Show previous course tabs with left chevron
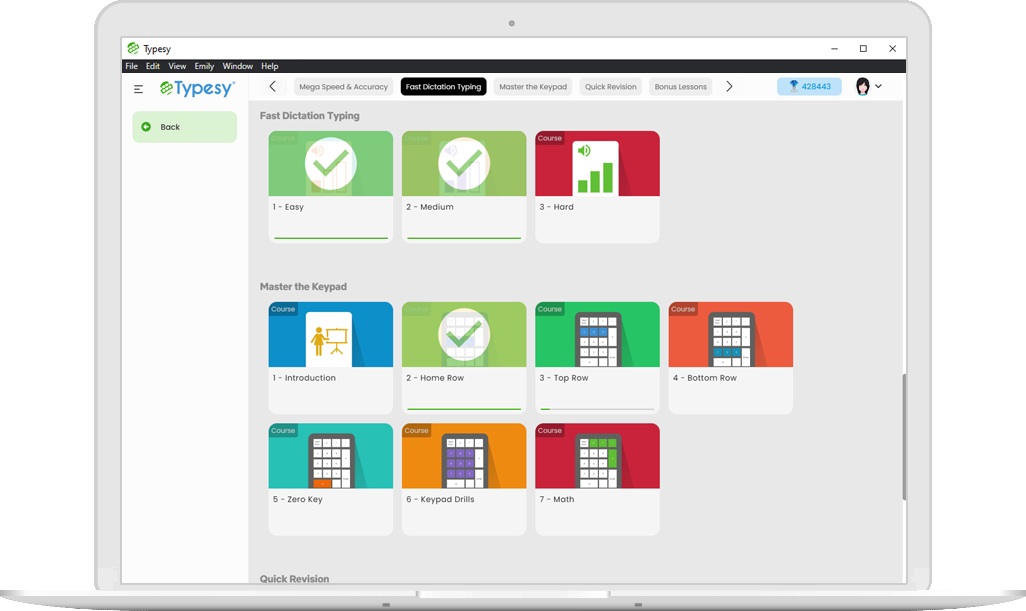The height and width of the screenshot is (611, 1026). tap(273, 86)
